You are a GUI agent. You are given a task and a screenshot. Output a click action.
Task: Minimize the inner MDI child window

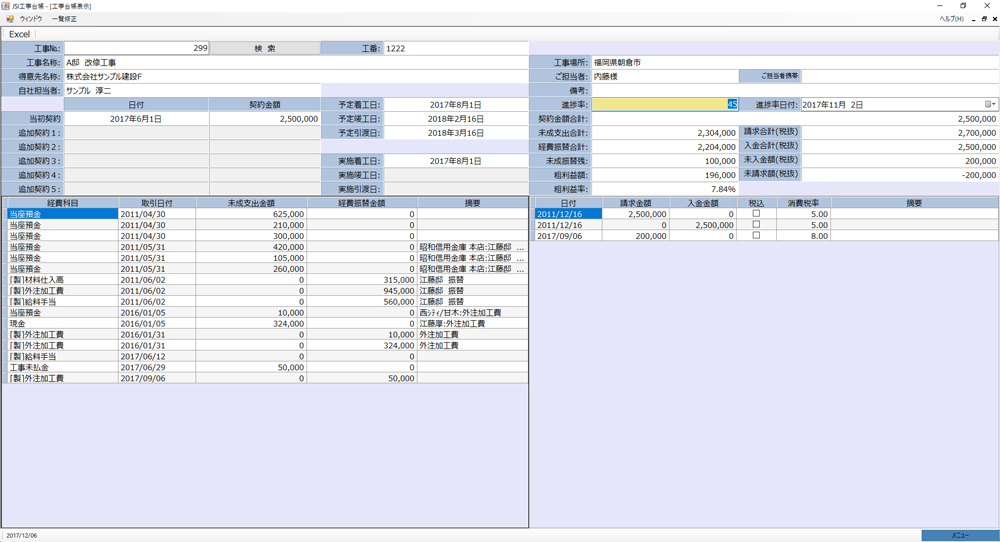click(972, 18)
